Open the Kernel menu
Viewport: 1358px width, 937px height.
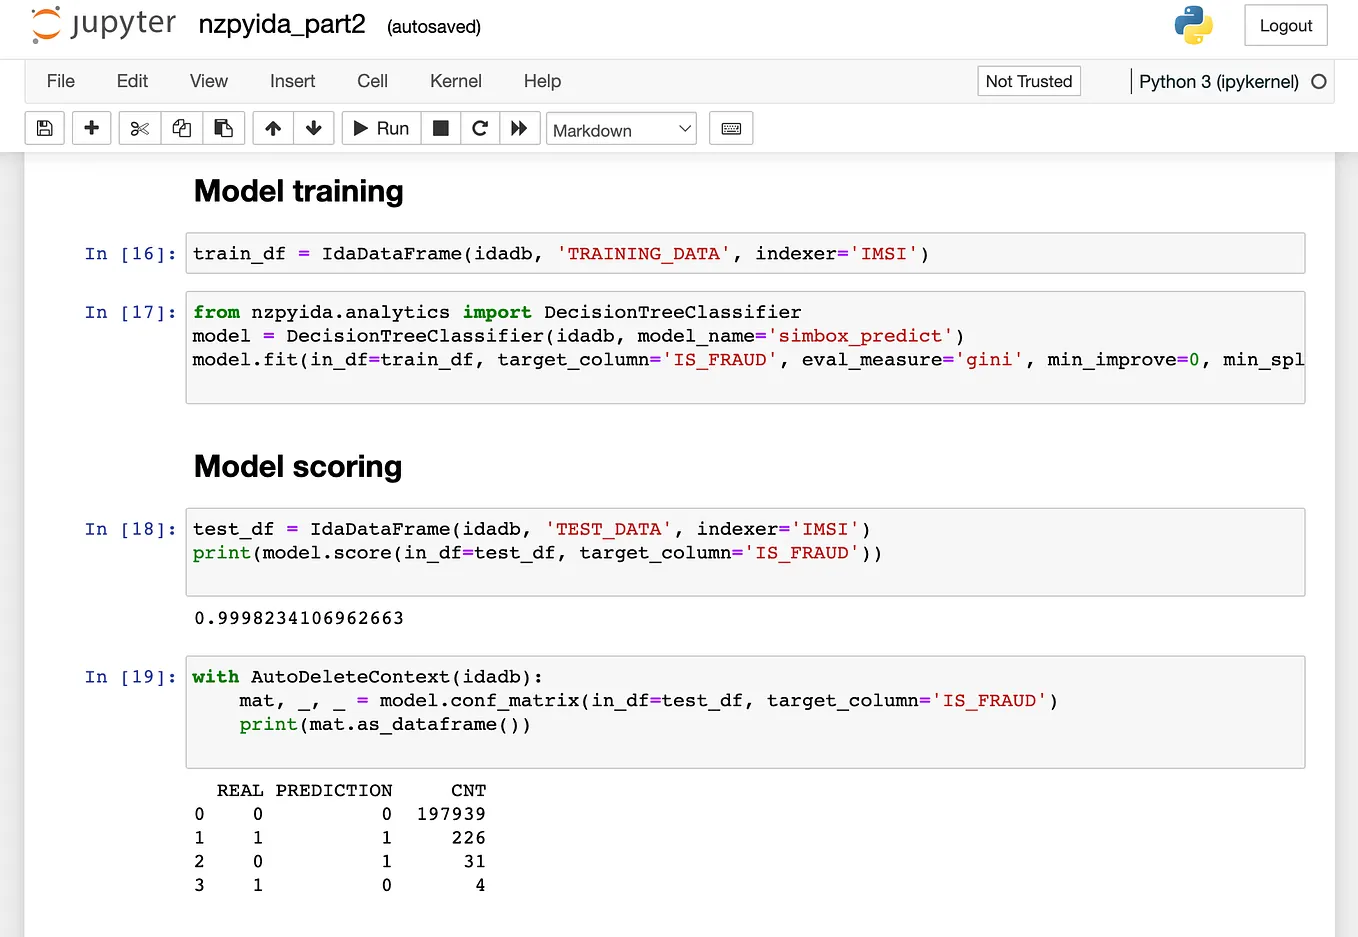pos(456,81)
